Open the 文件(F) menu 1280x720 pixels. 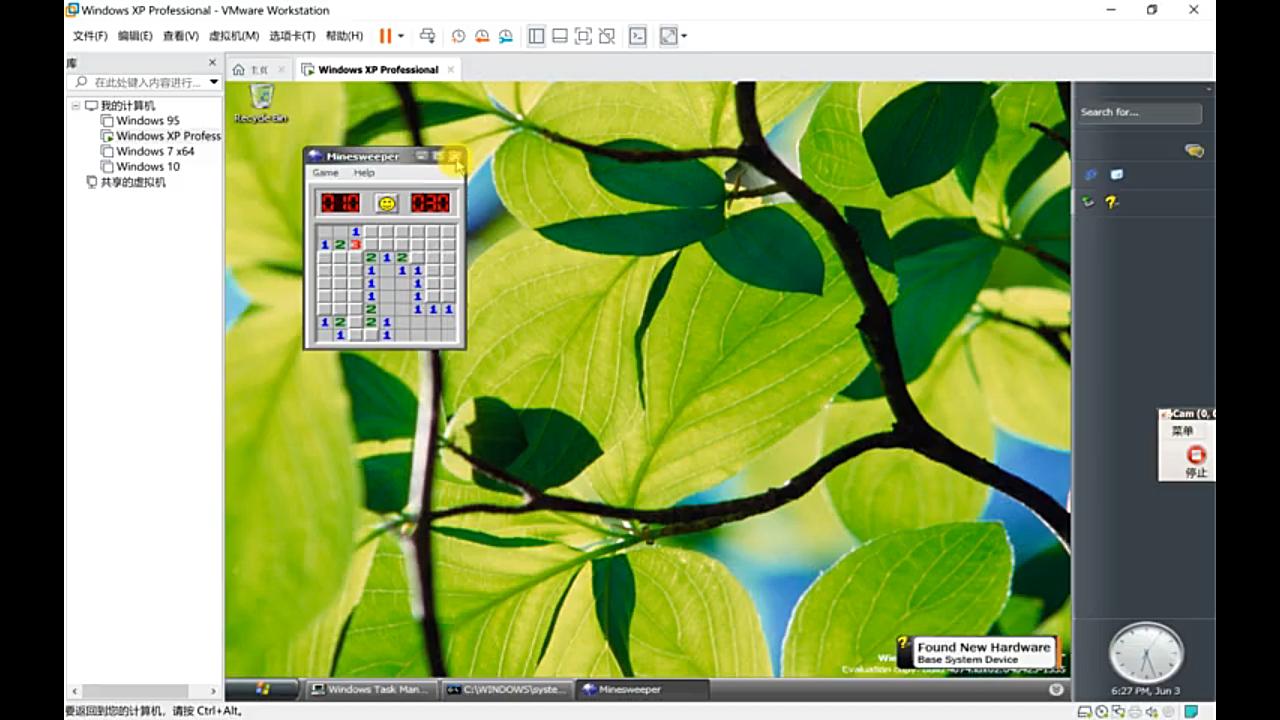(90, 36)
